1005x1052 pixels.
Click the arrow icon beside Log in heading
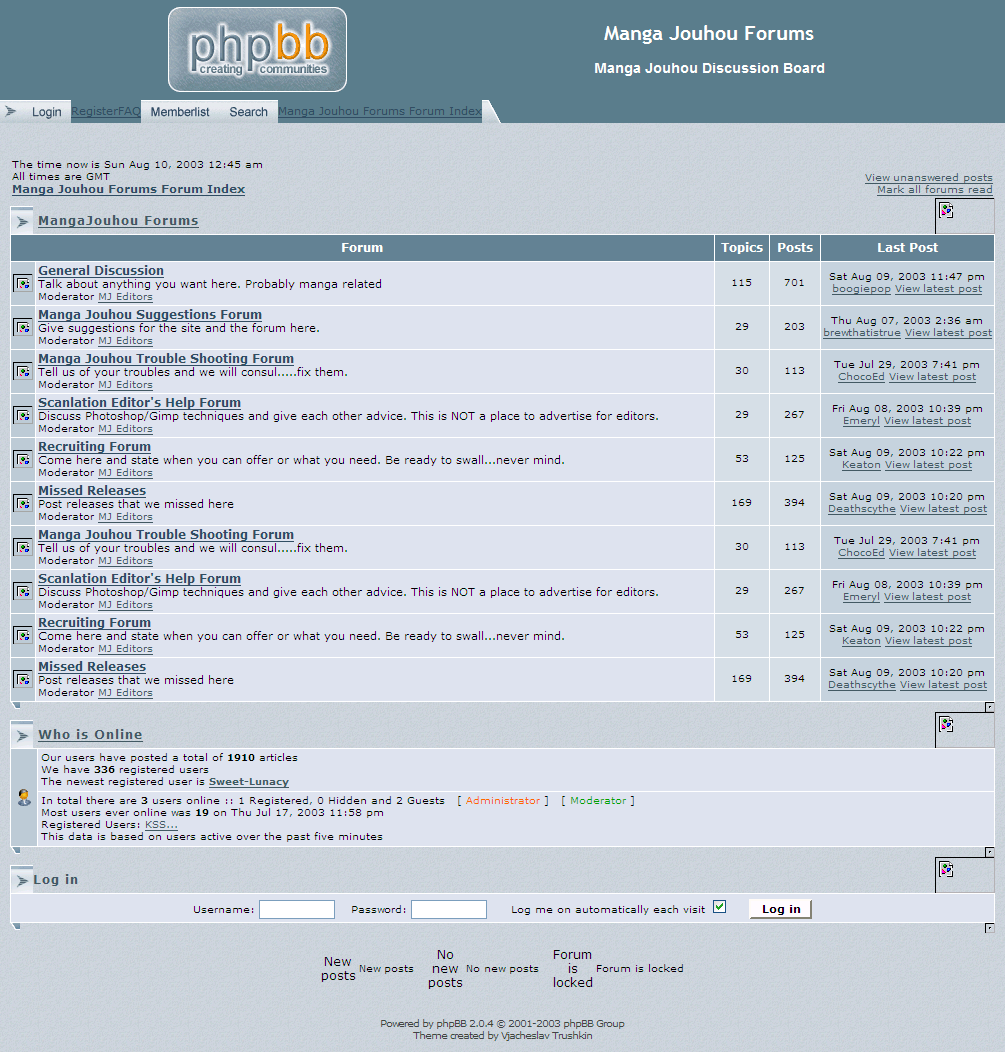tap(22, 880)
